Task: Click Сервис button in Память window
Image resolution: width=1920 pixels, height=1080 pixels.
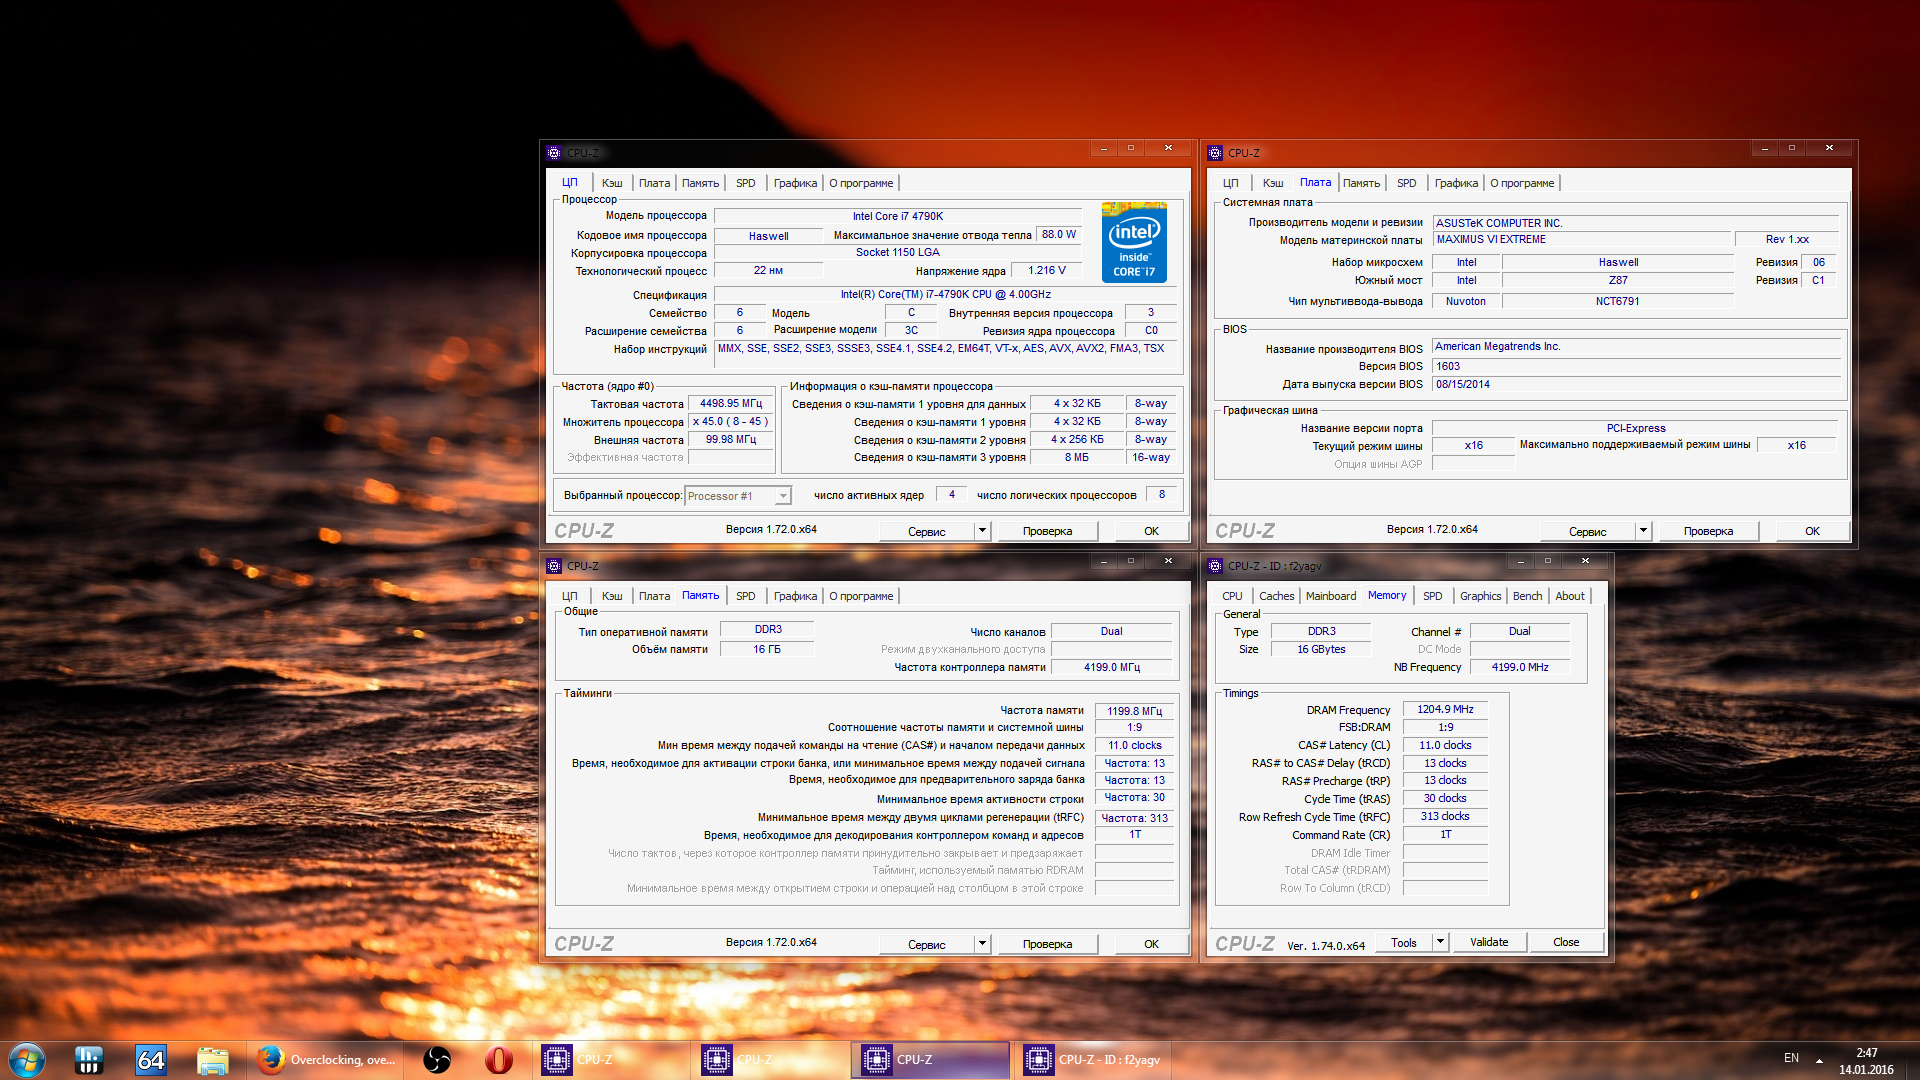Action: [x=926, y=944]
